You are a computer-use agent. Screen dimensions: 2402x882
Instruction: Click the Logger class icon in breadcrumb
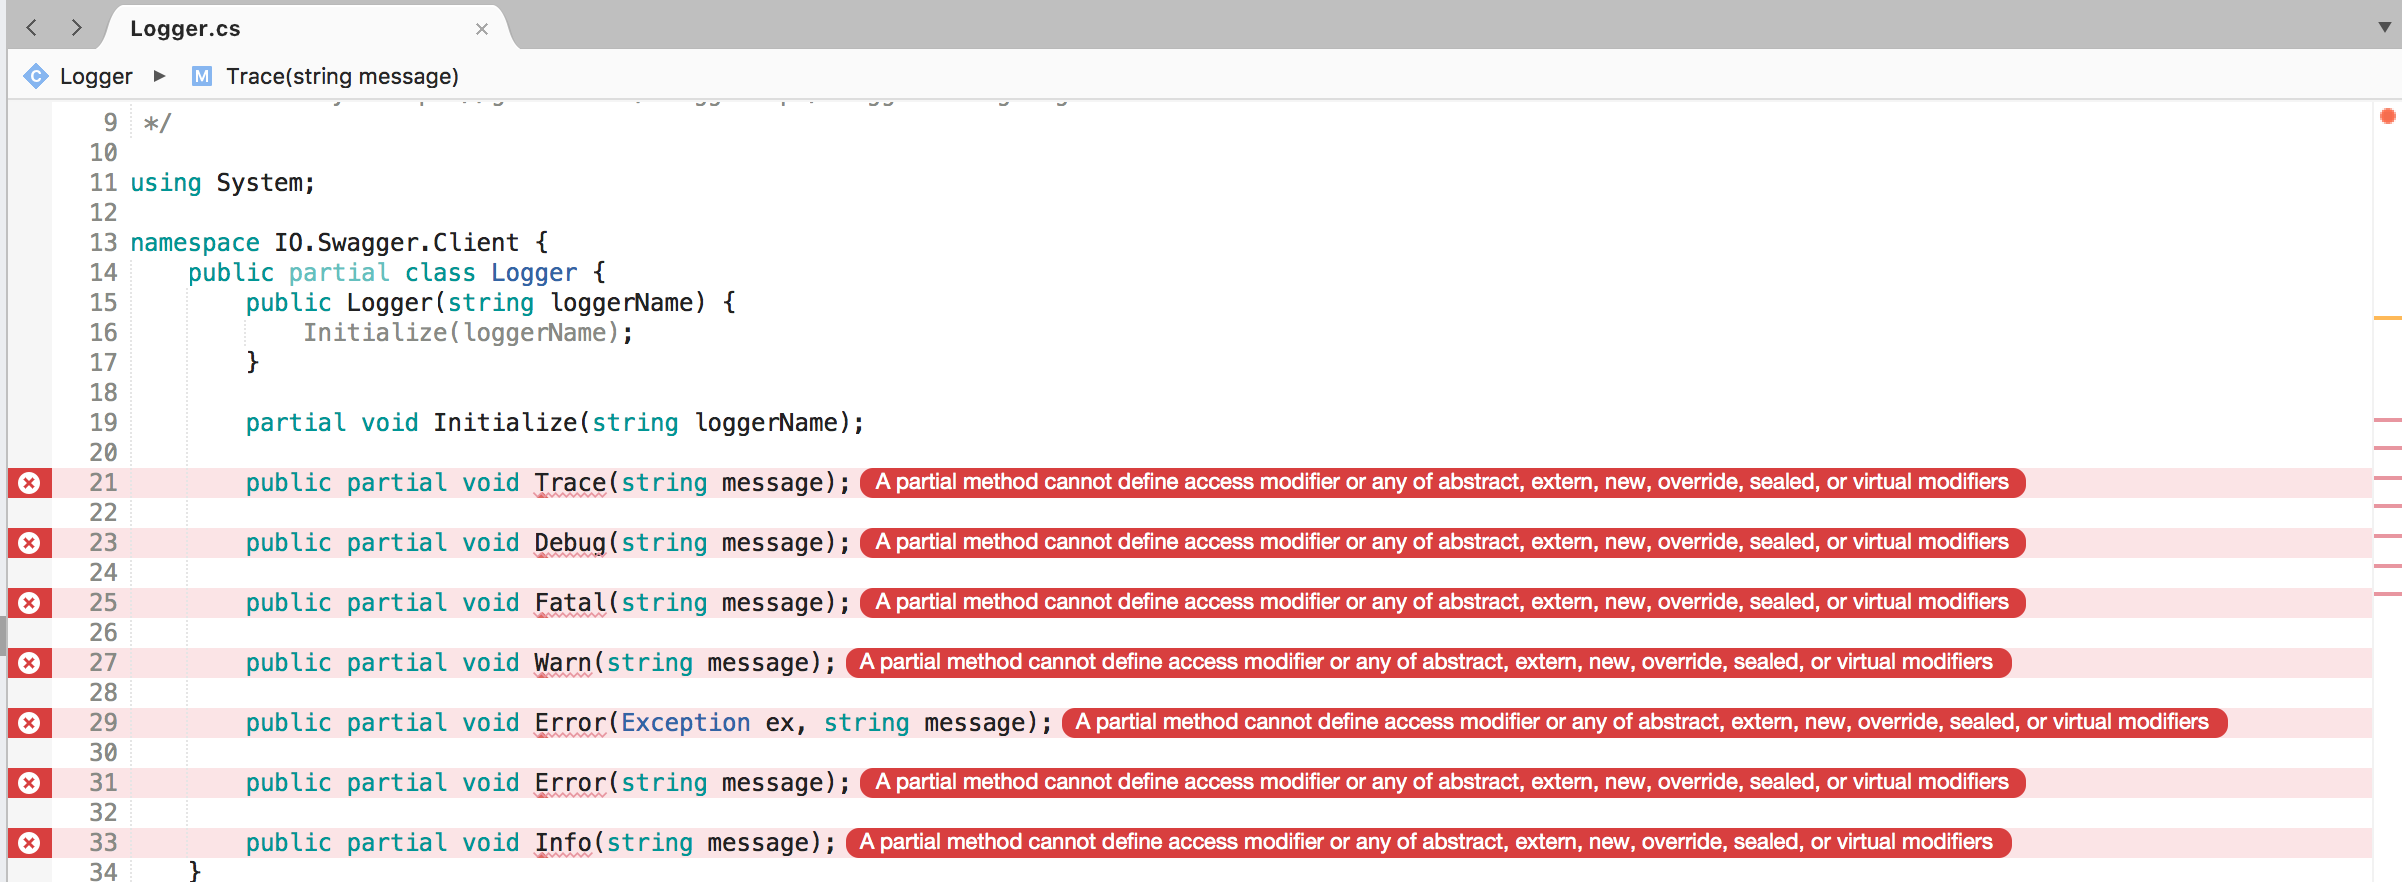[36, 76]
